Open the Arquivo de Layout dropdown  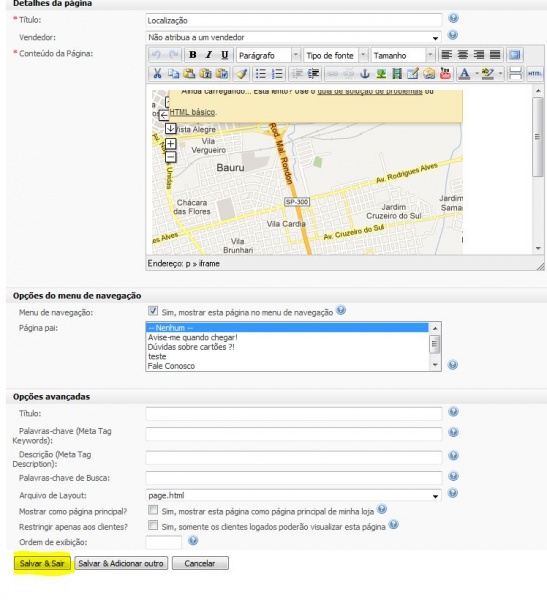(293, 495)
